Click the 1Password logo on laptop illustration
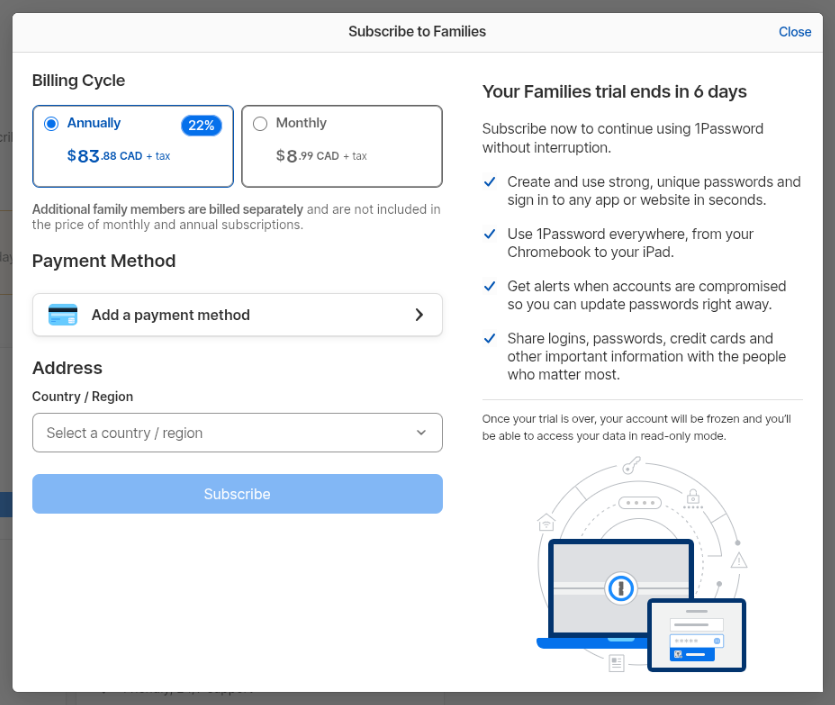Screen dimensions: 835x705 [621, 588]
